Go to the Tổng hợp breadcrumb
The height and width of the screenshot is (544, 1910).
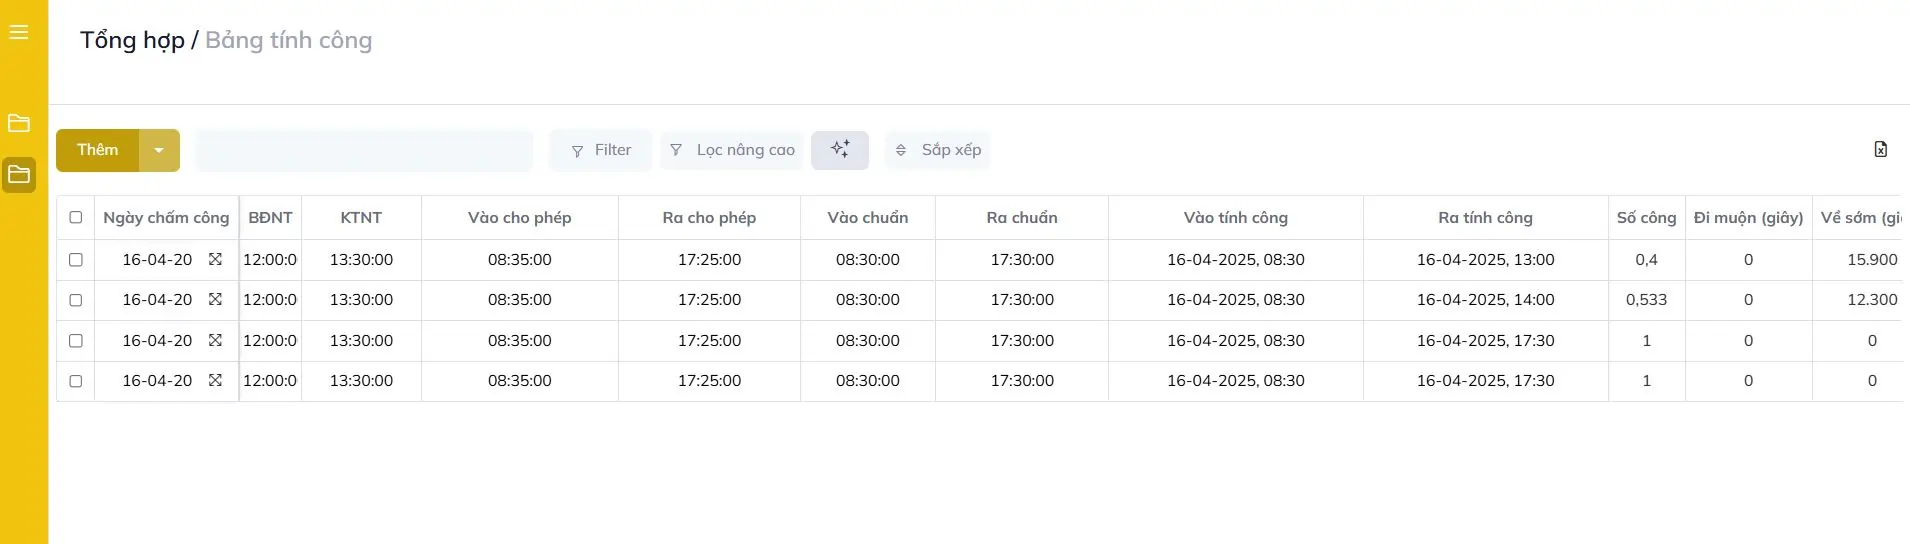point(132,40)
